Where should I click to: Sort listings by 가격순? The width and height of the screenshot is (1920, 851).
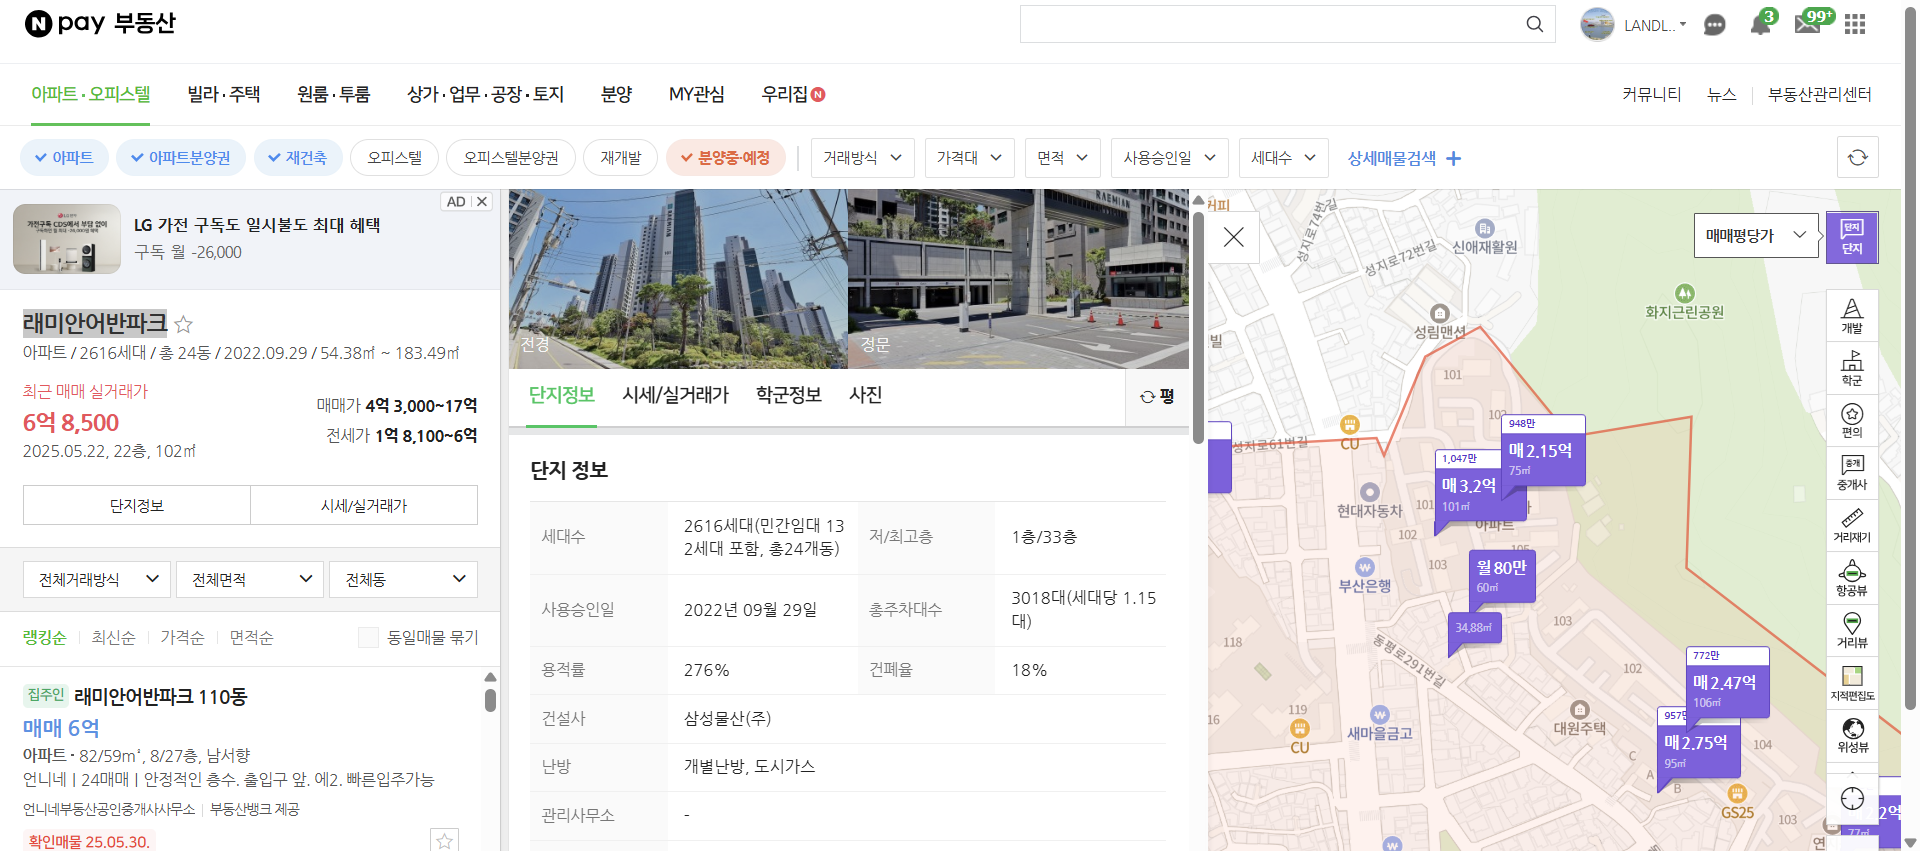182,637
